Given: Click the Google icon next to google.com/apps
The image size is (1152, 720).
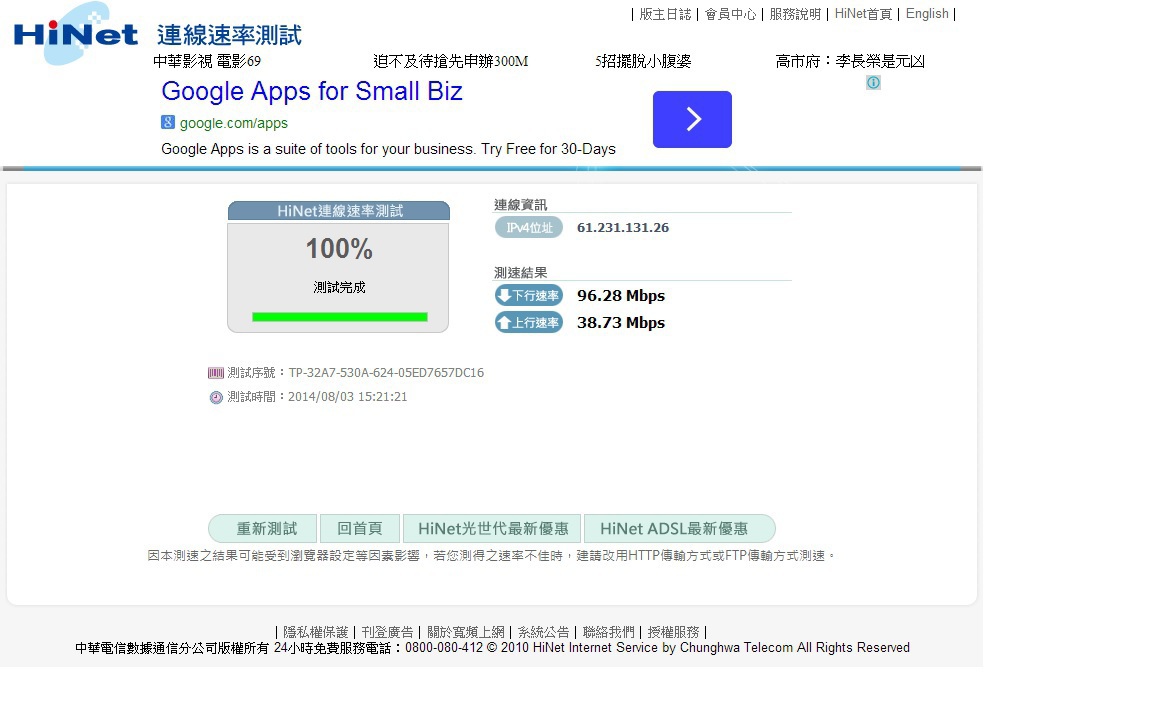Looking at the screenshot, I should point(168,123).
